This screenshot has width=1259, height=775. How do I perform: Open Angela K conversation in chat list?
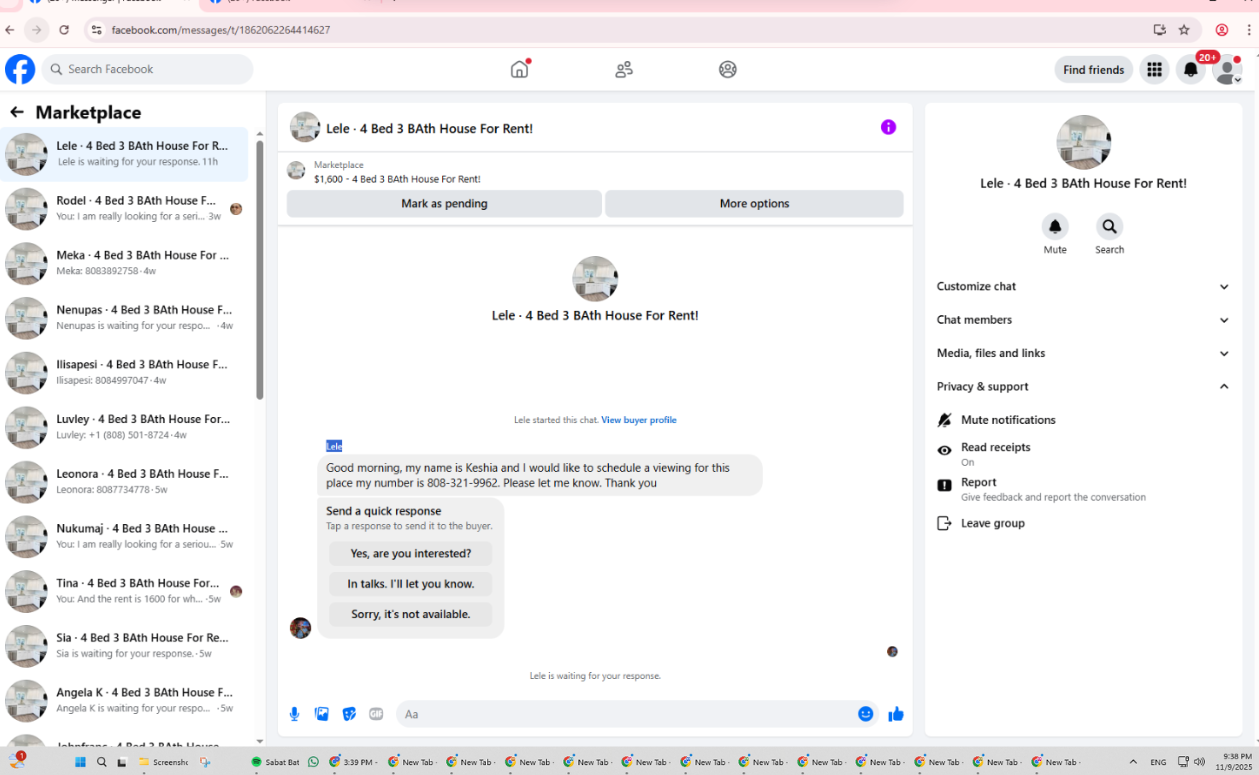point(125,700)
